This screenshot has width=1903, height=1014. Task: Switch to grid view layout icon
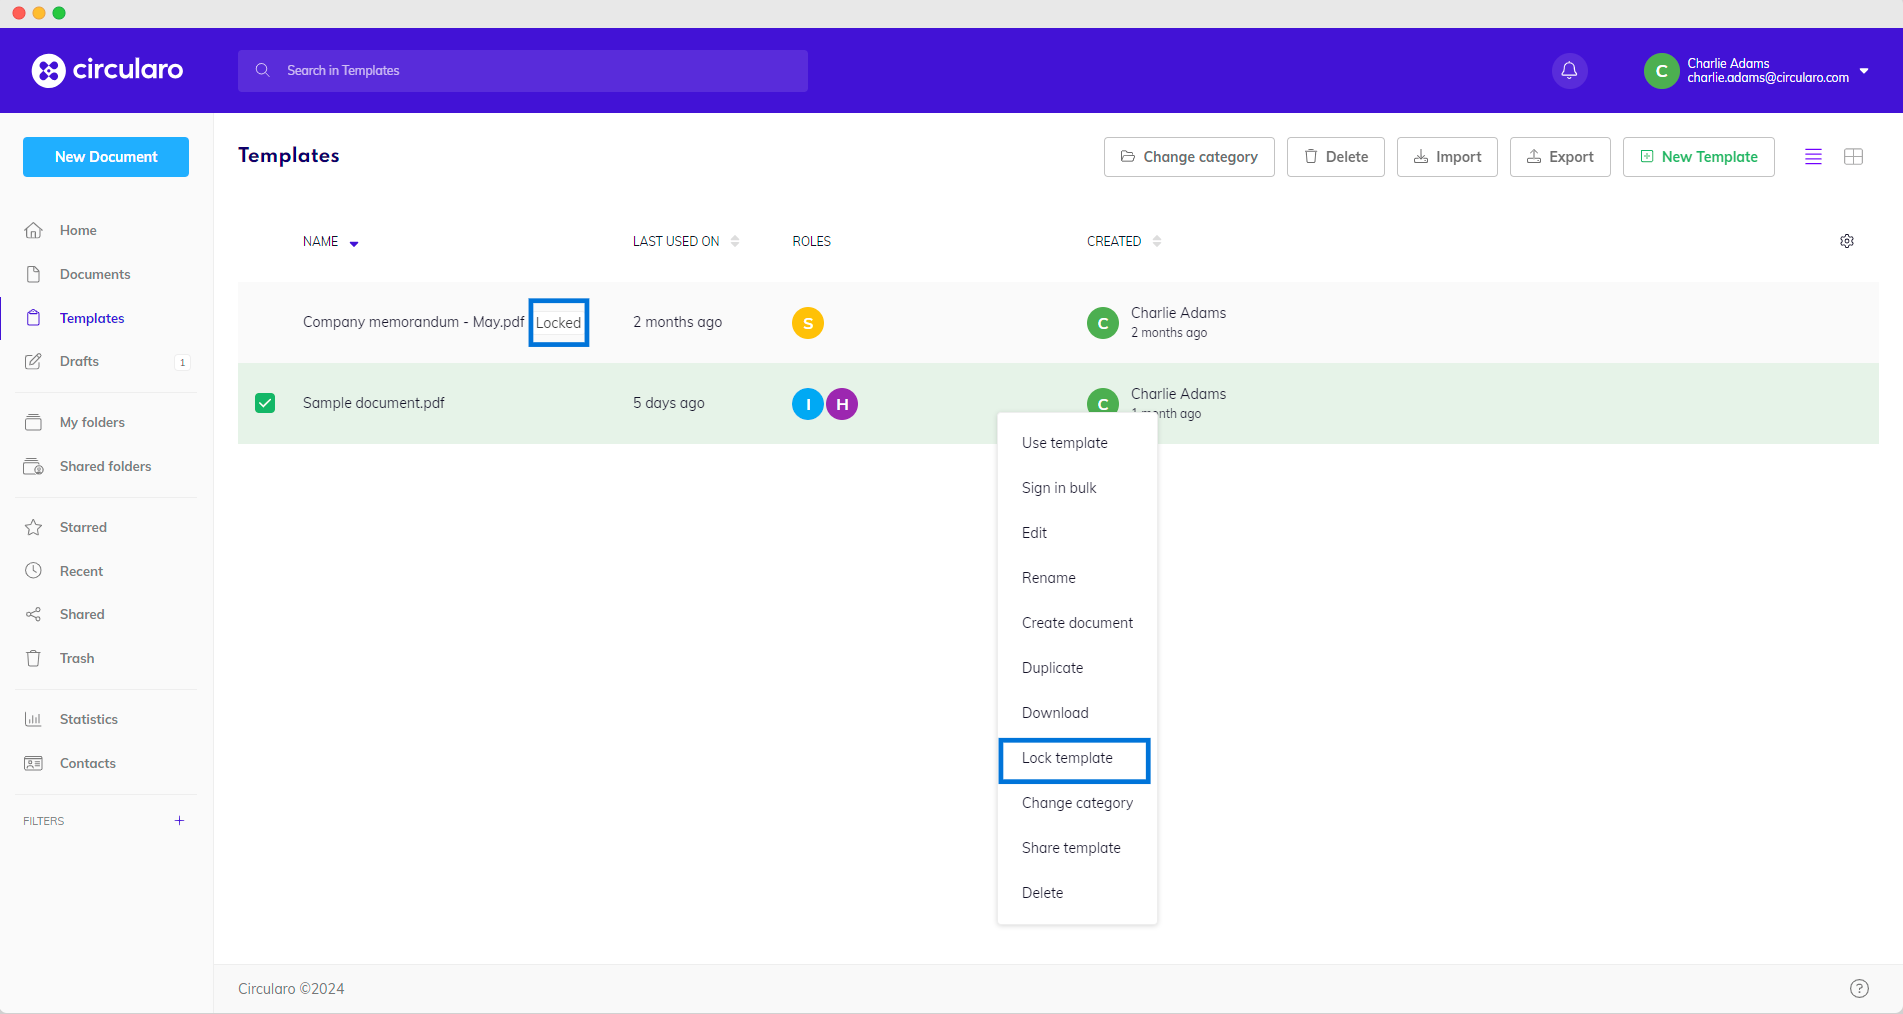(x=1853, y=157)
